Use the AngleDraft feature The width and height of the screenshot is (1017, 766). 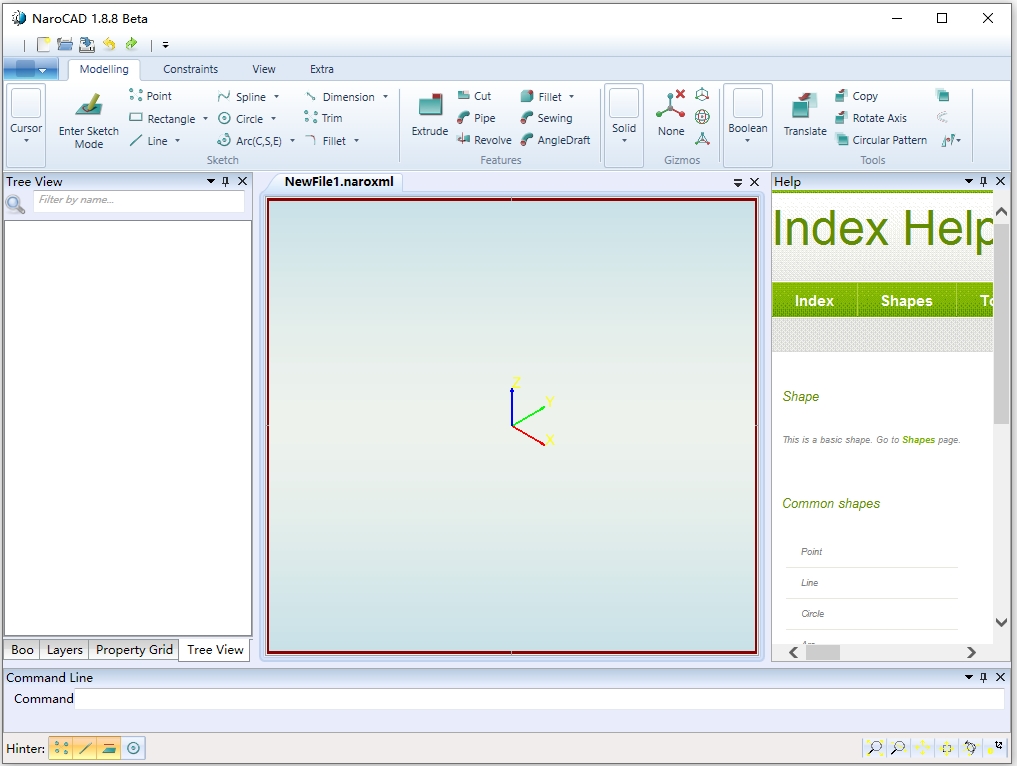click(x=555, y=140)
